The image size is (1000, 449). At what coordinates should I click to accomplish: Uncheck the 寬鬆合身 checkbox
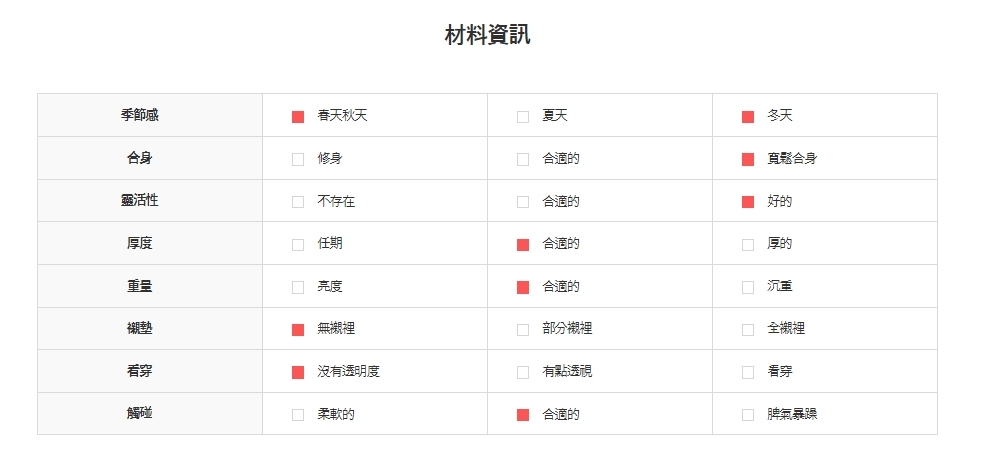[x=748, y=159]
